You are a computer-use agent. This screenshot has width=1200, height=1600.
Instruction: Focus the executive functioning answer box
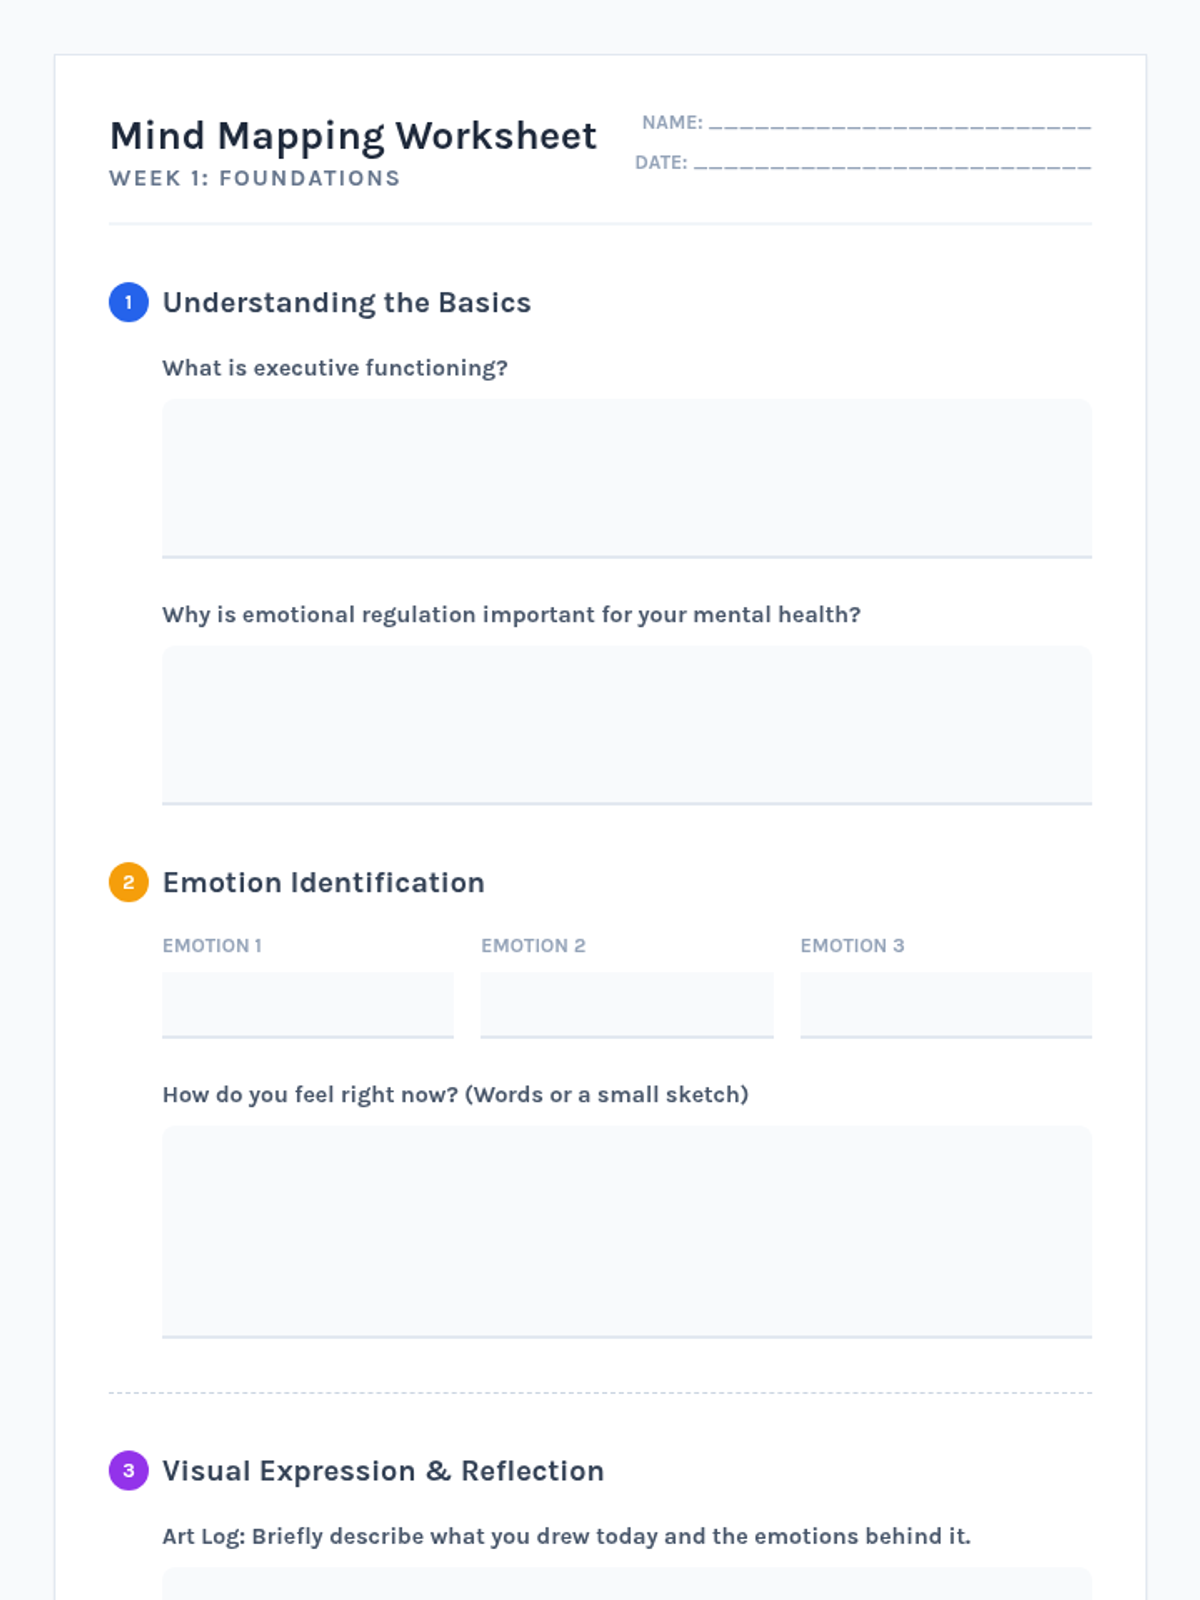pos(626,478)
